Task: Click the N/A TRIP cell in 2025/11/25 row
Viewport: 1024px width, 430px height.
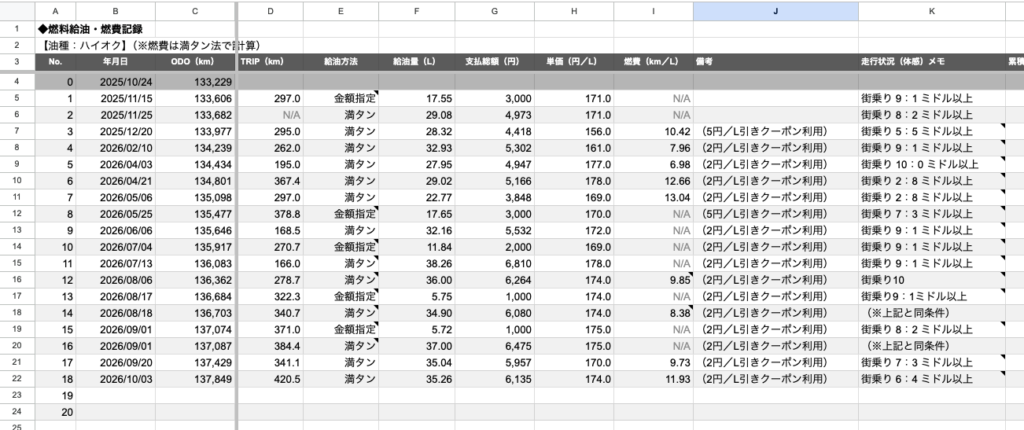Action: coord(270,115)
